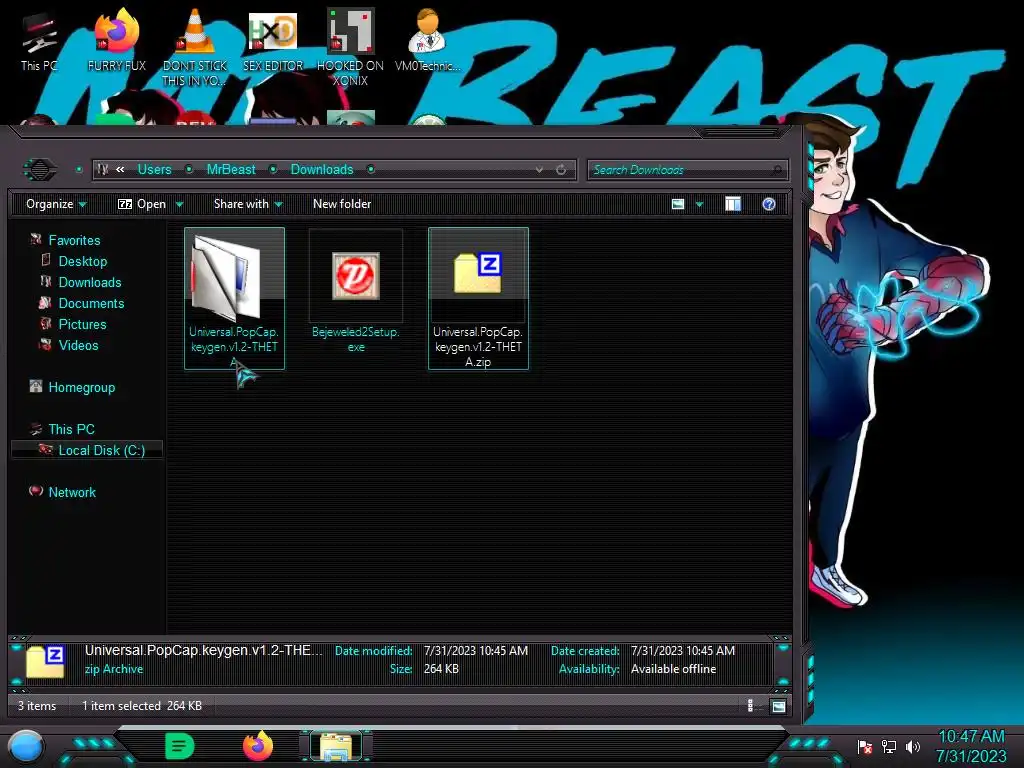
Task: Open the VM0Technic desktop shortcut
Action: coord(427,40)
